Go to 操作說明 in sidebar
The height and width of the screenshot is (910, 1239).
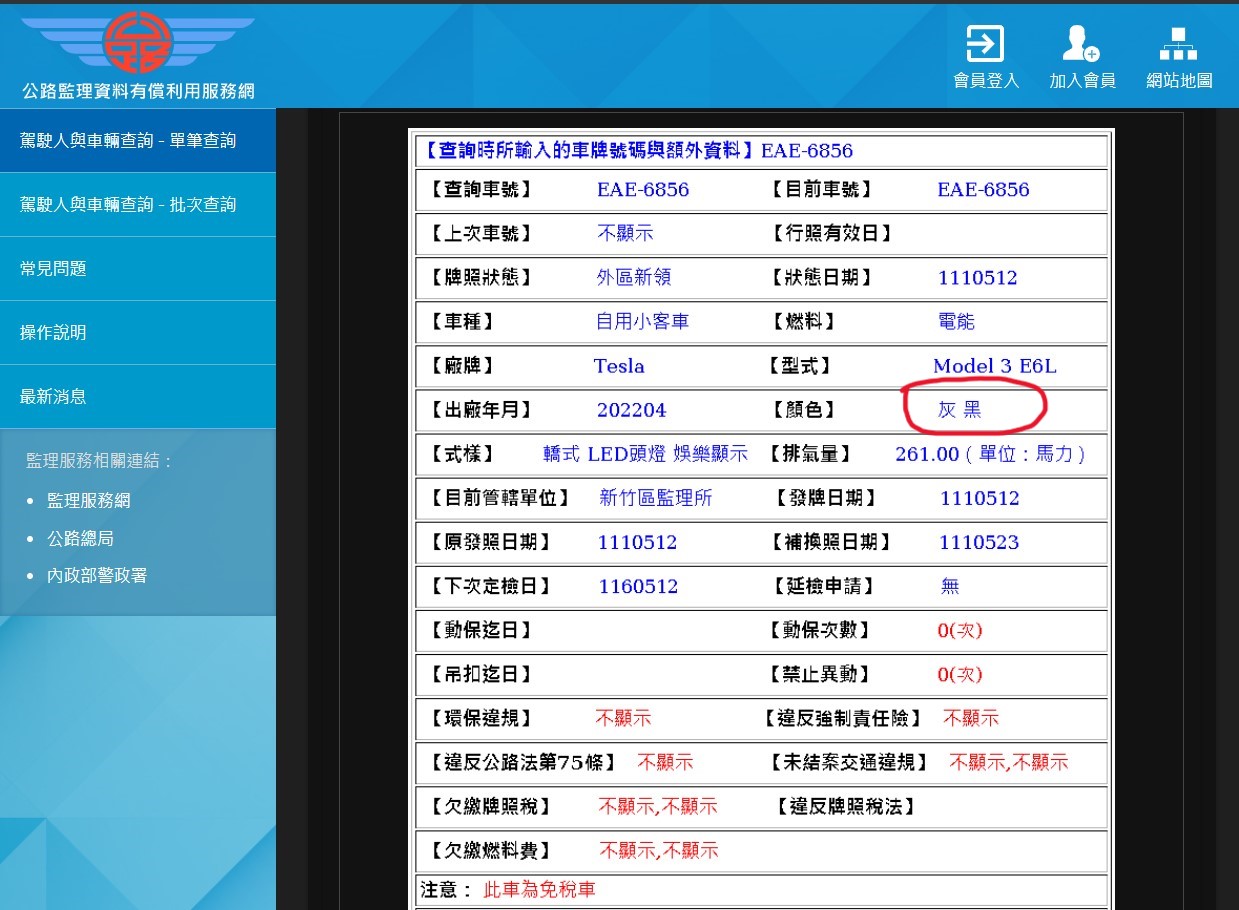pos(54,333)
